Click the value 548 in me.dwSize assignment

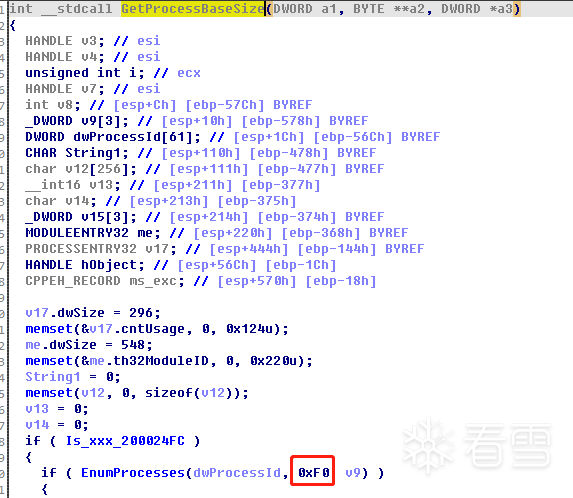coord(133,345)
